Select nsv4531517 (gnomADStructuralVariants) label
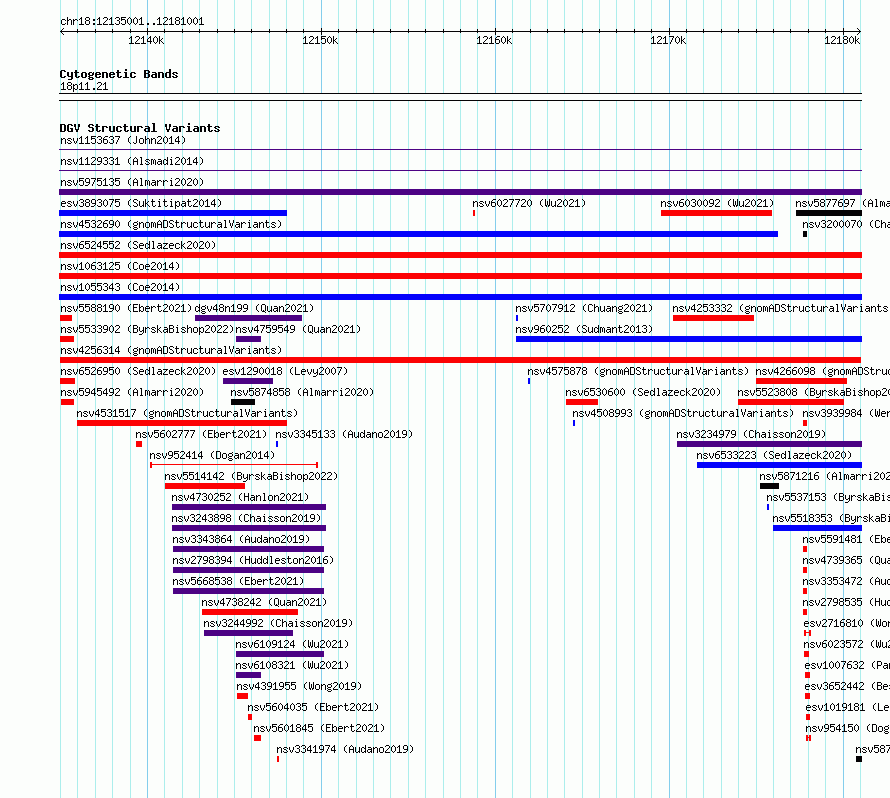The image size is (890, 798). (187, 413)
